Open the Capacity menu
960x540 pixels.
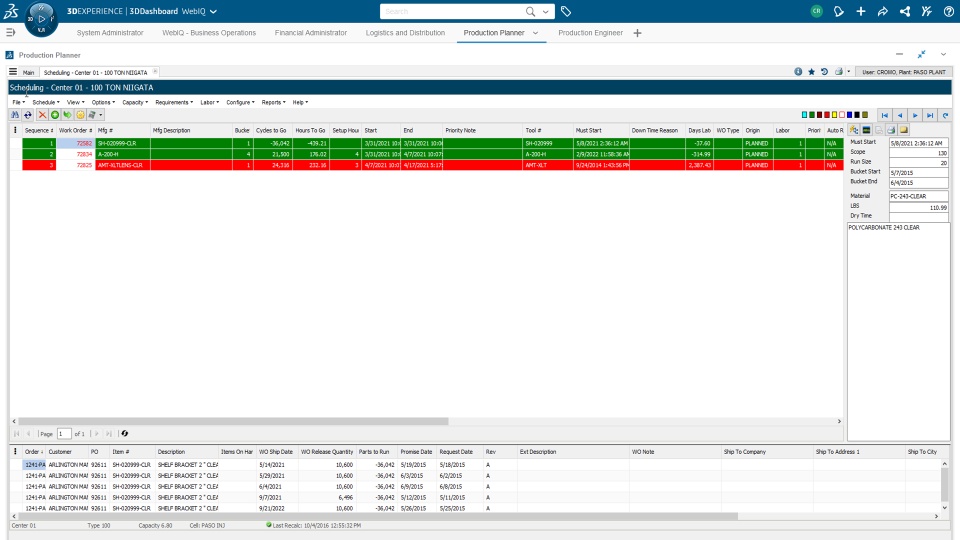135,102
